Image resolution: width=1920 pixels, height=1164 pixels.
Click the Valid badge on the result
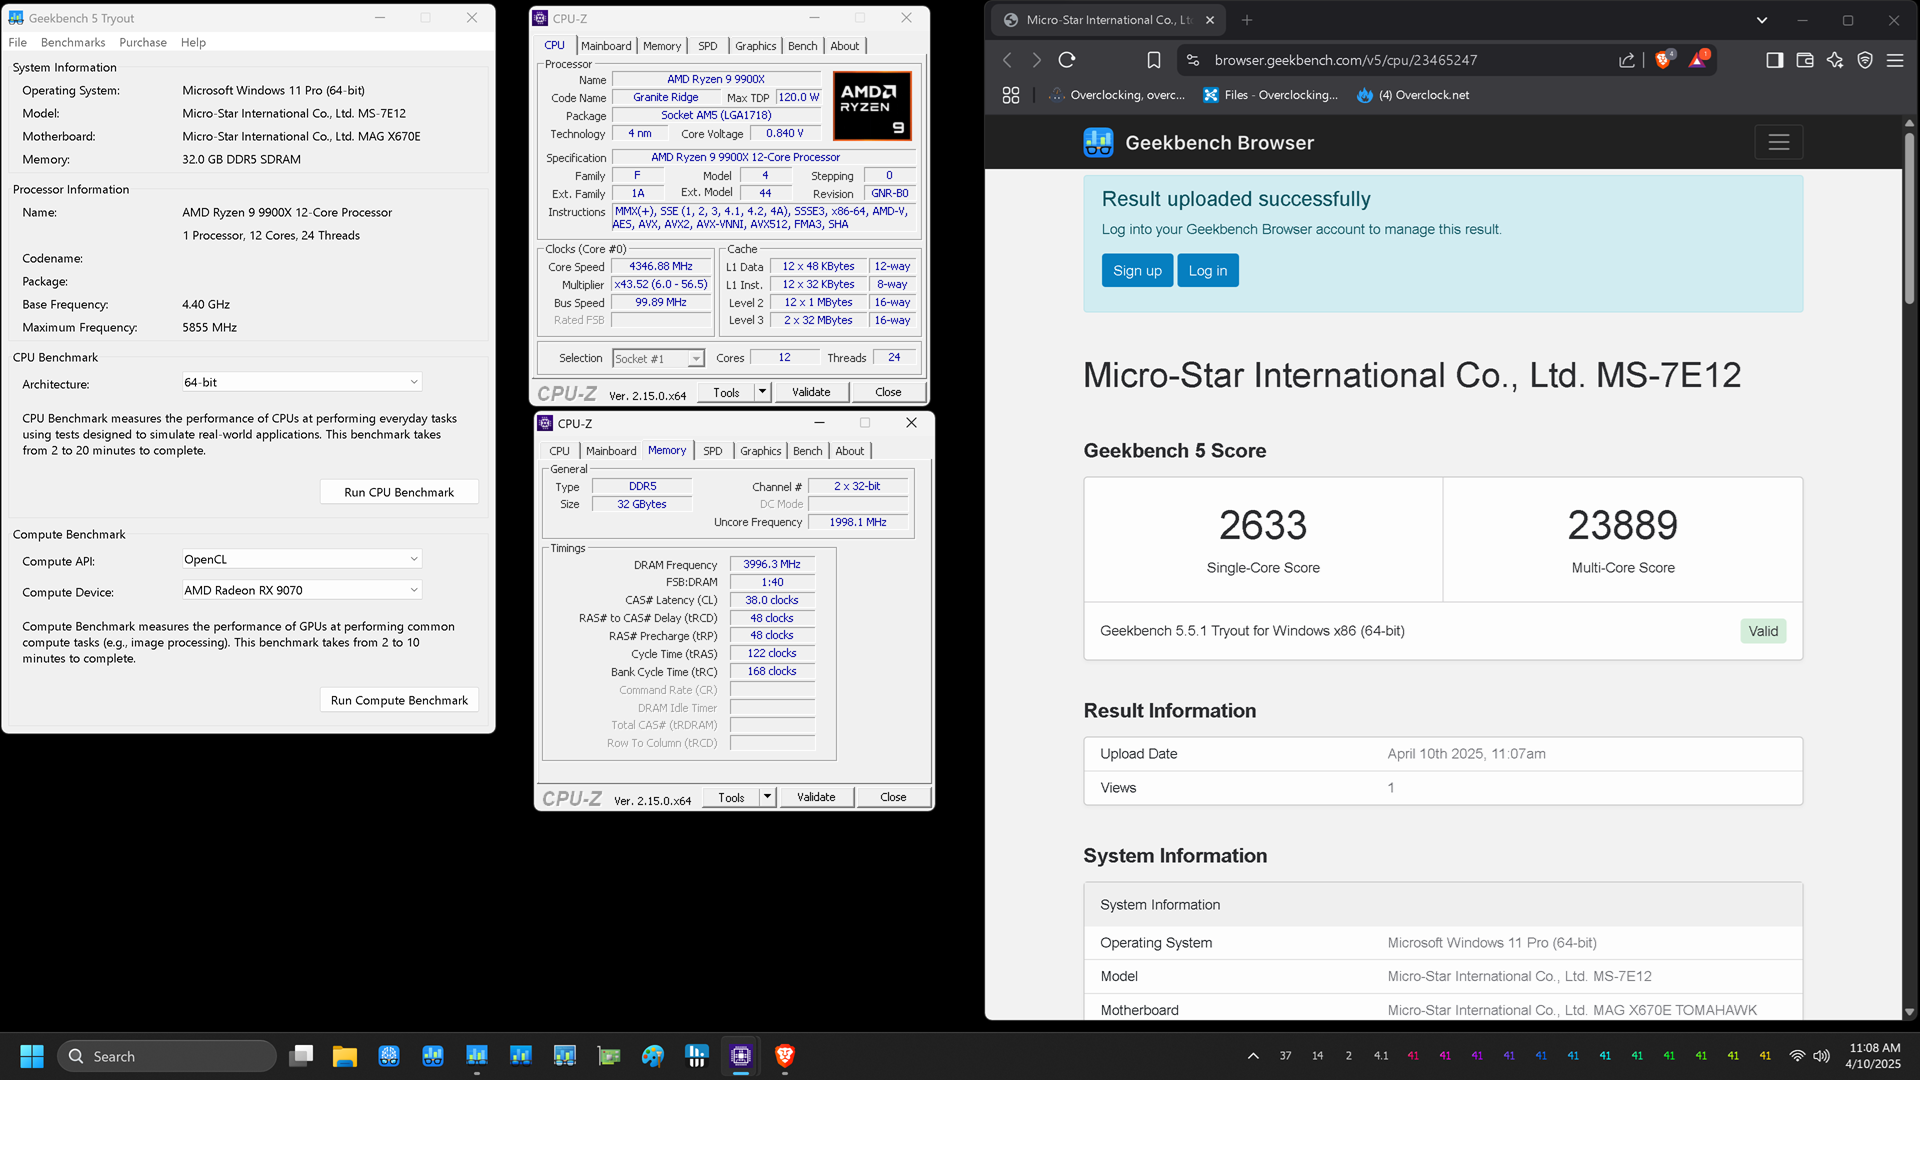(1763, 631)
